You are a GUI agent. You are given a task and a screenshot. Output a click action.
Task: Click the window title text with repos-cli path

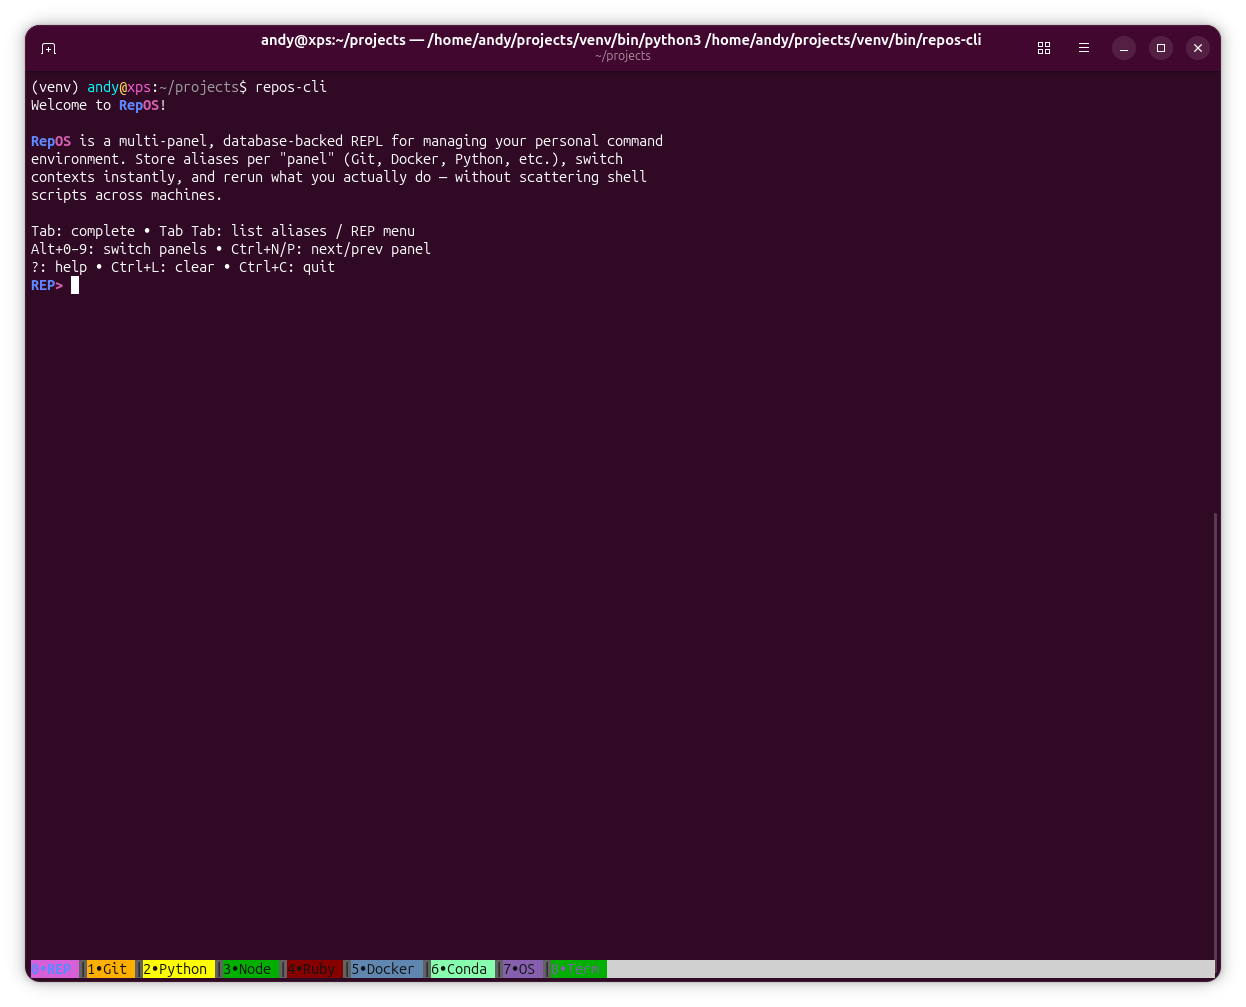621,40
